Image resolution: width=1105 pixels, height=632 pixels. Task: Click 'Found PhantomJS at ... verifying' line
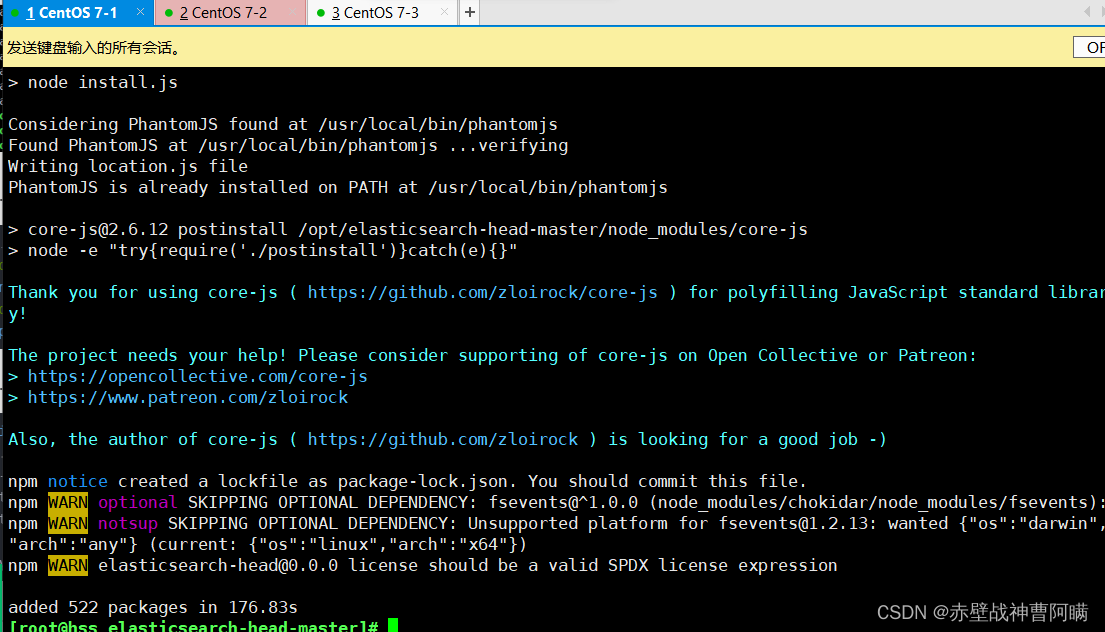point(288,146)
